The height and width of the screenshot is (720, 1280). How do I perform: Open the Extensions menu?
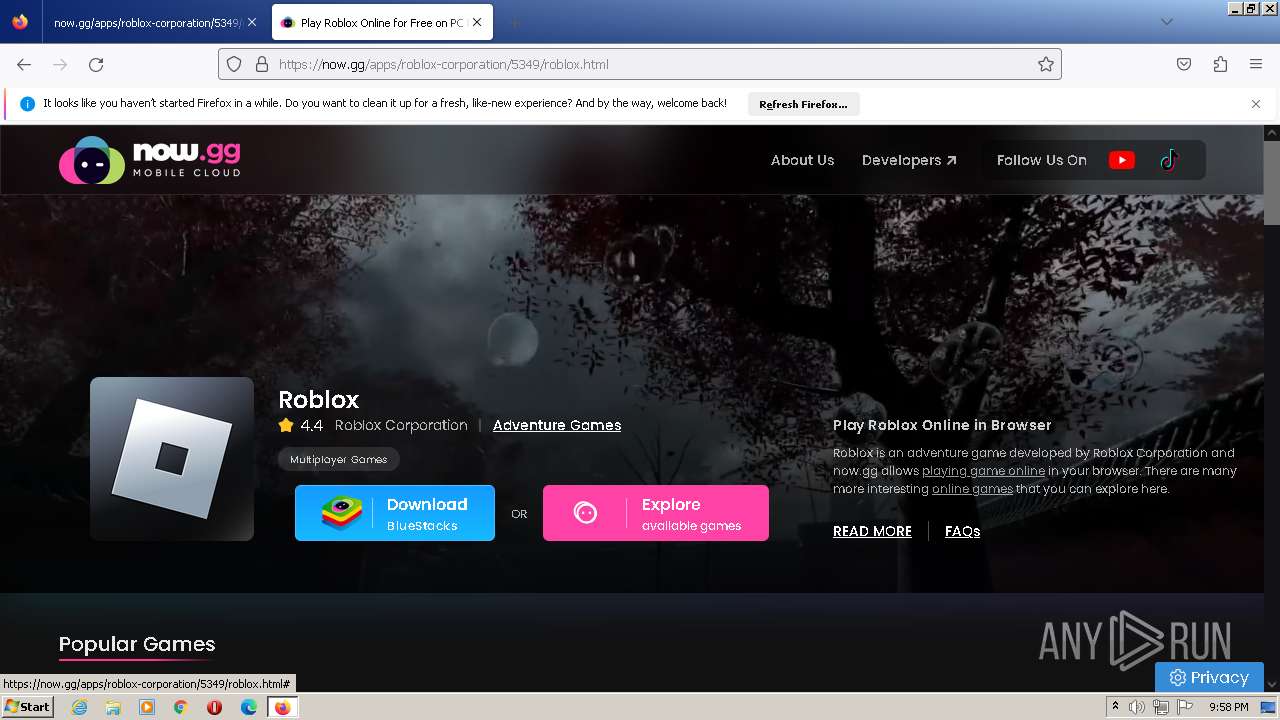click(1220, 64)
